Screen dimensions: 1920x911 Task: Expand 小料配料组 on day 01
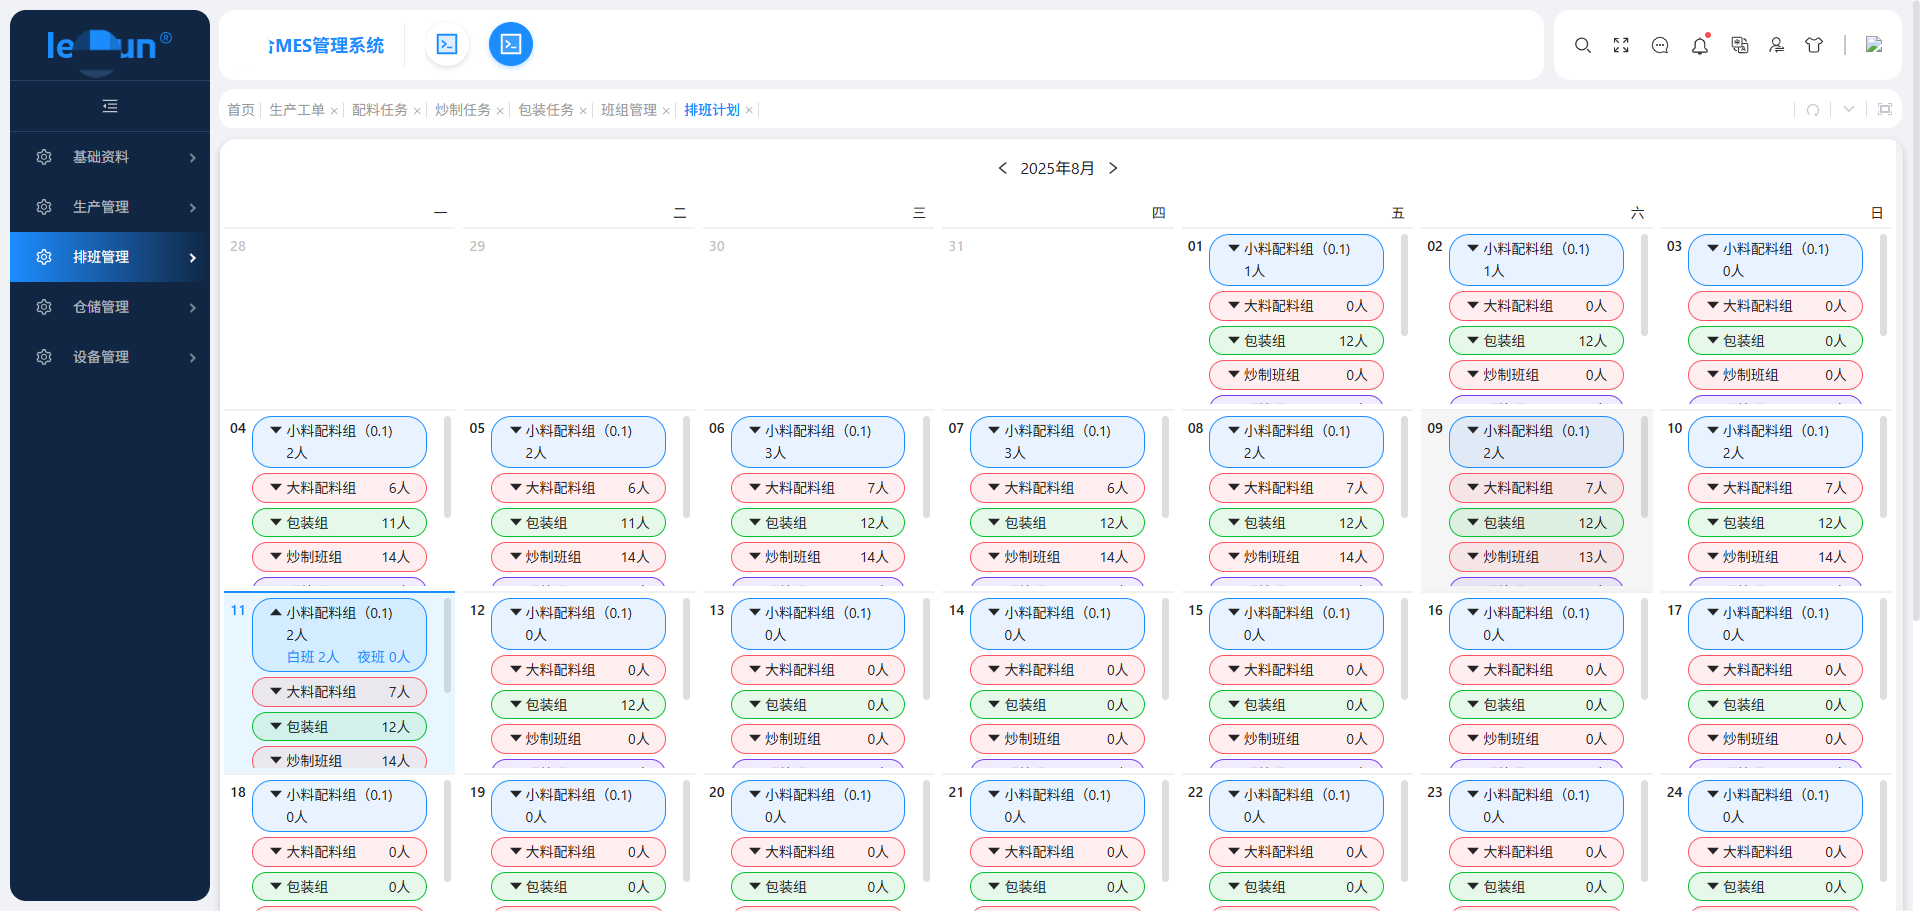coord(1296,260)
